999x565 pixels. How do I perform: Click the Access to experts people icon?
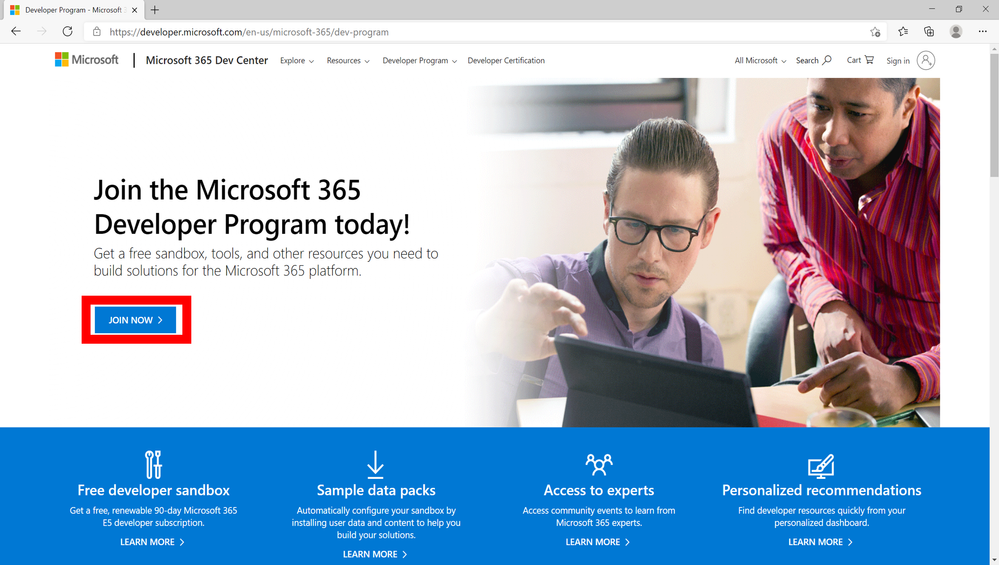click(x=599, y=464)
